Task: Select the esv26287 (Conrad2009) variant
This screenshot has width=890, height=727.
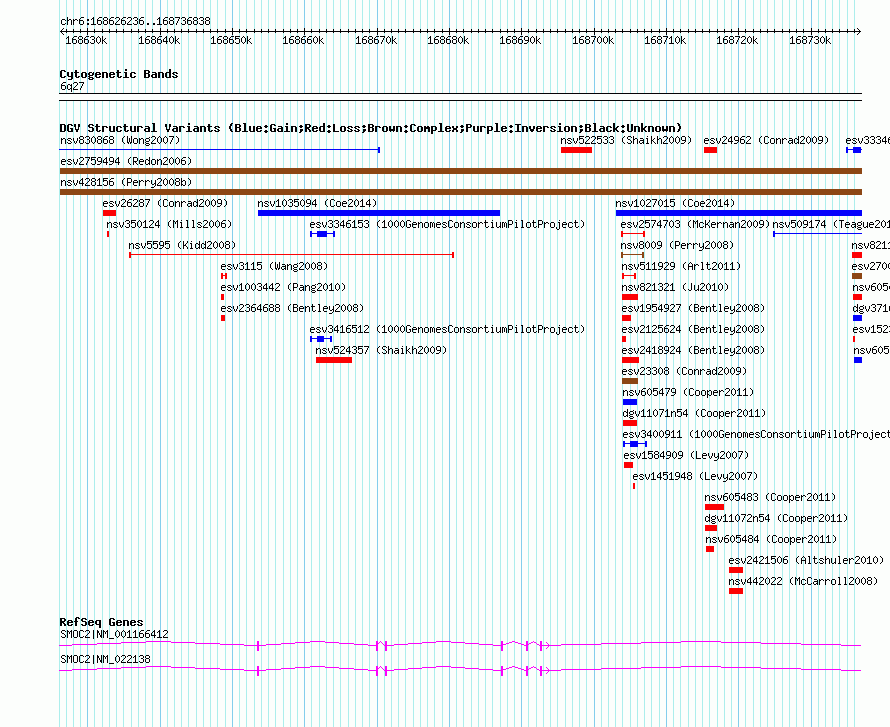Action: tap(165, 203)
